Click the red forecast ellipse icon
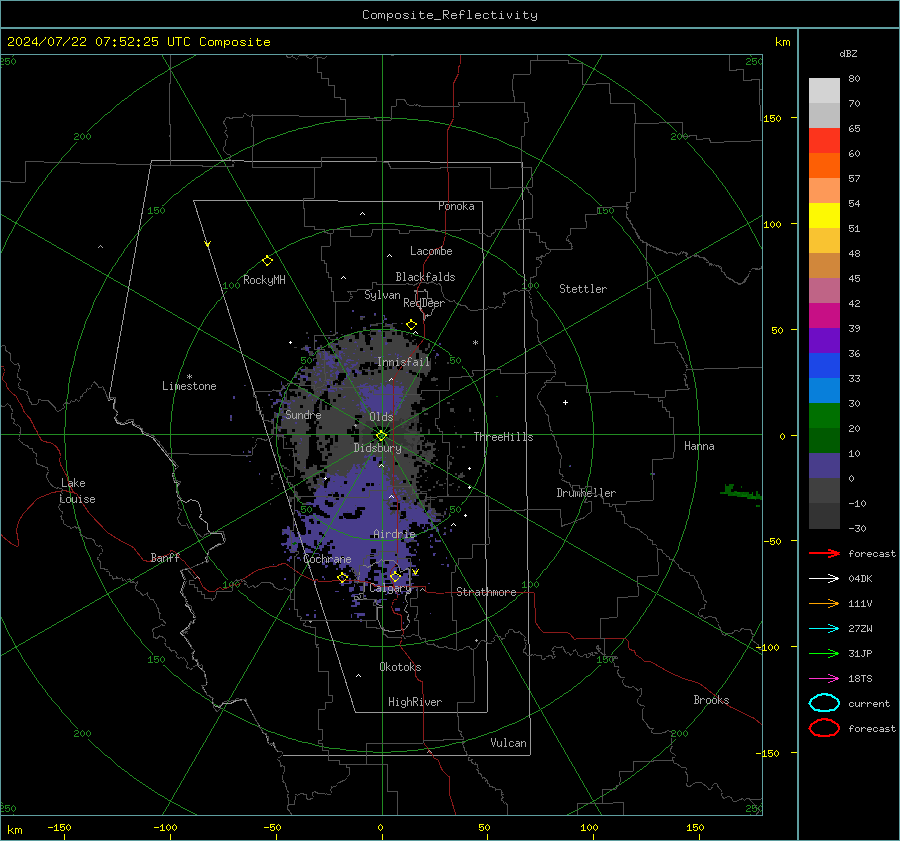 click(824, 728)
